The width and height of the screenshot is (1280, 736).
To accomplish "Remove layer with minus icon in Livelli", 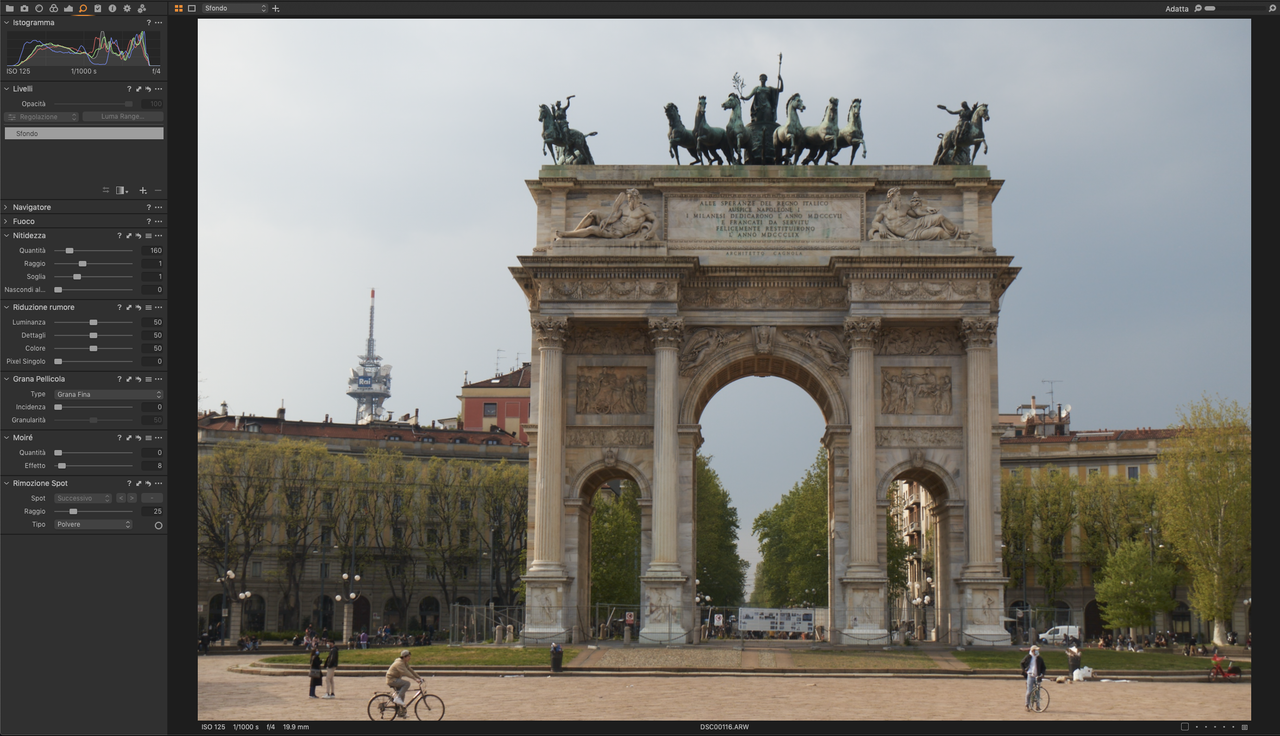I will (x=158, y=190).
